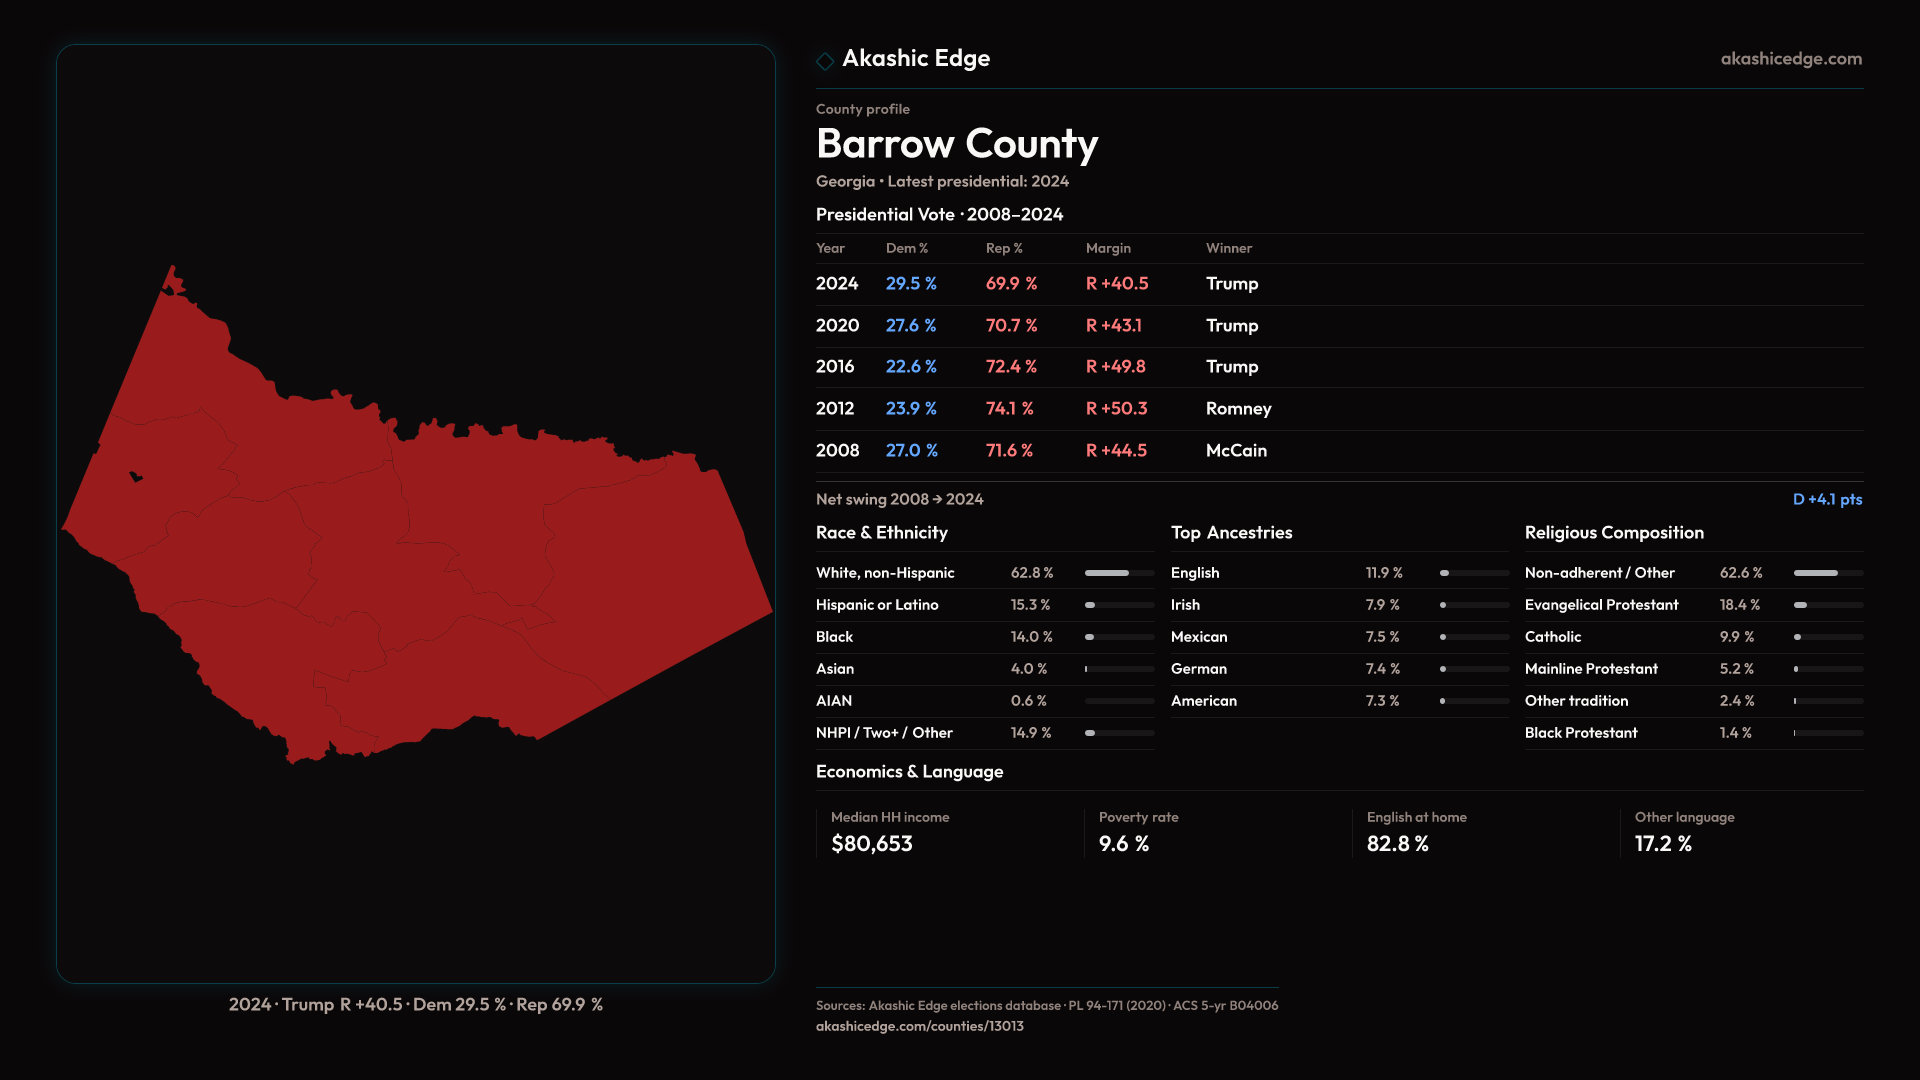Click the Median HH income value
This screenshot has width=1920, height=1080.
[x=871, y=844]
